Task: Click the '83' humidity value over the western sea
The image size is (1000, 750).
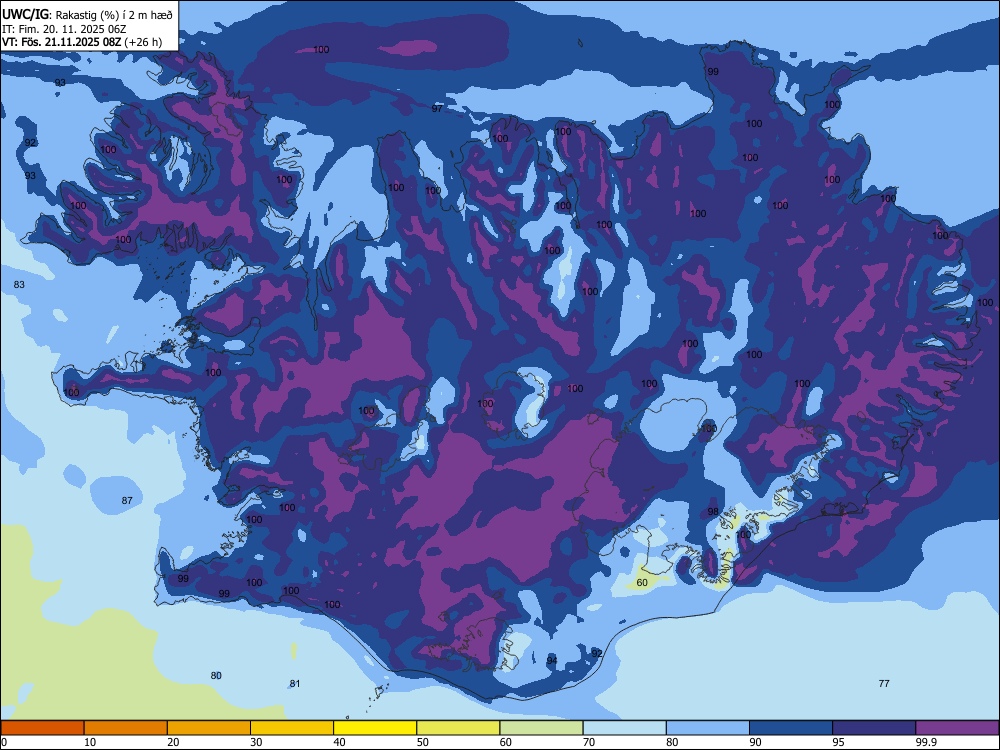Action: 19,284
